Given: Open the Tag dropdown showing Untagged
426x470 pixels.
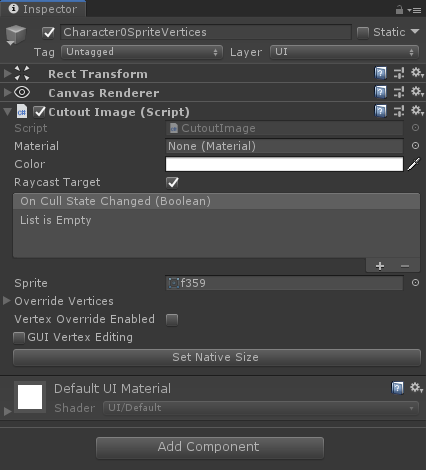Looking at the screenshot, I should (142, 52).
